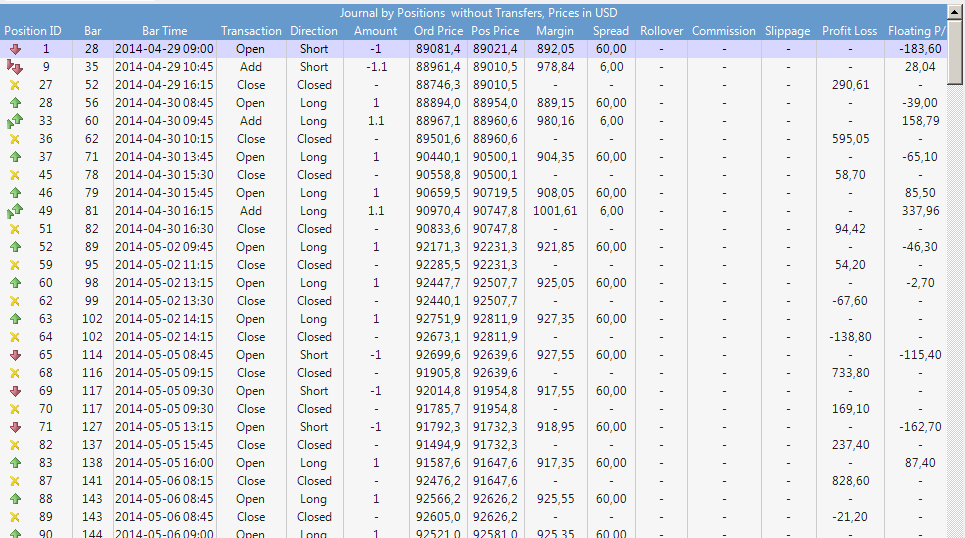
Task: Click the red arrow icon for position 69
Action: 15,391
